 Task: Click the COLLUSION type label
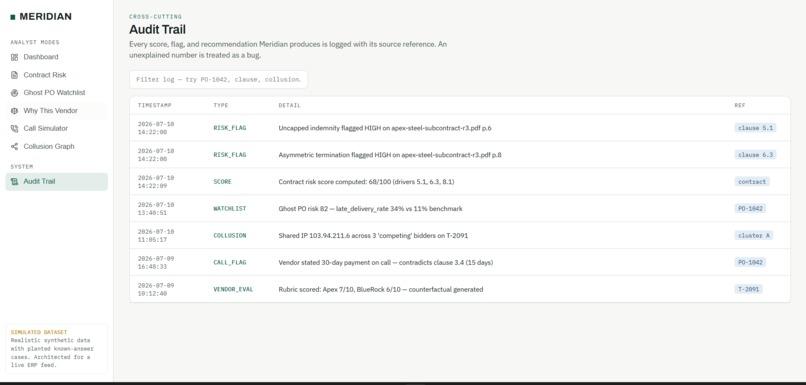point(230,235)
